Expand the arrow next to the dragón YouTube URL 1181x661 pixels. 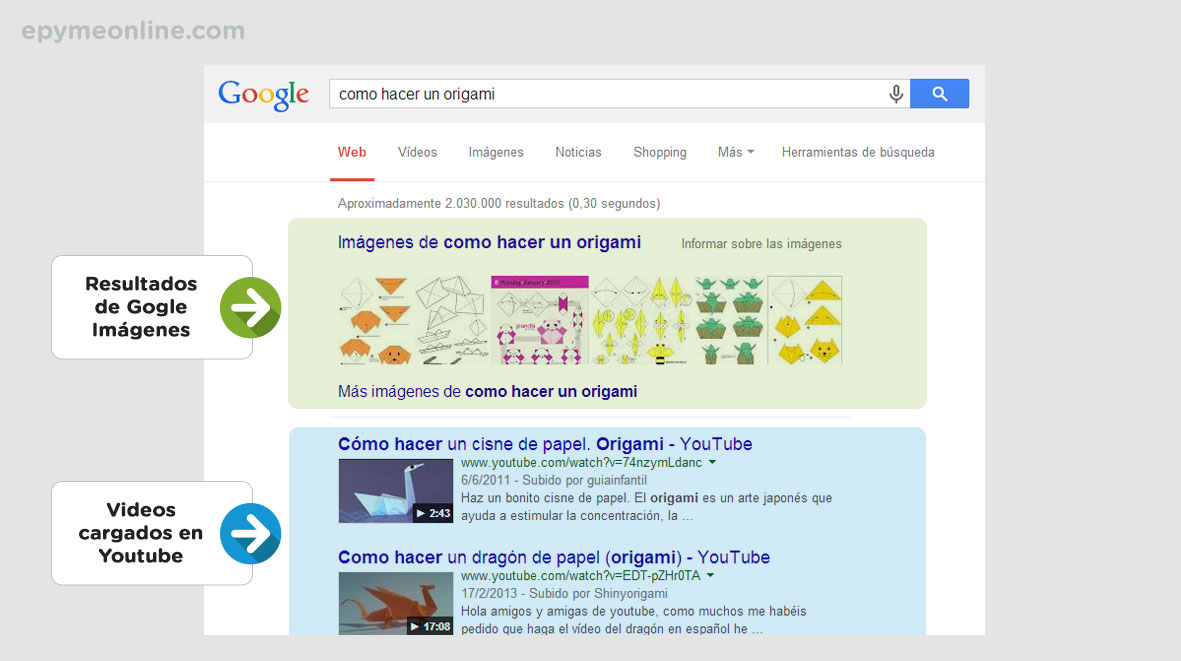[x=710, y=576]
